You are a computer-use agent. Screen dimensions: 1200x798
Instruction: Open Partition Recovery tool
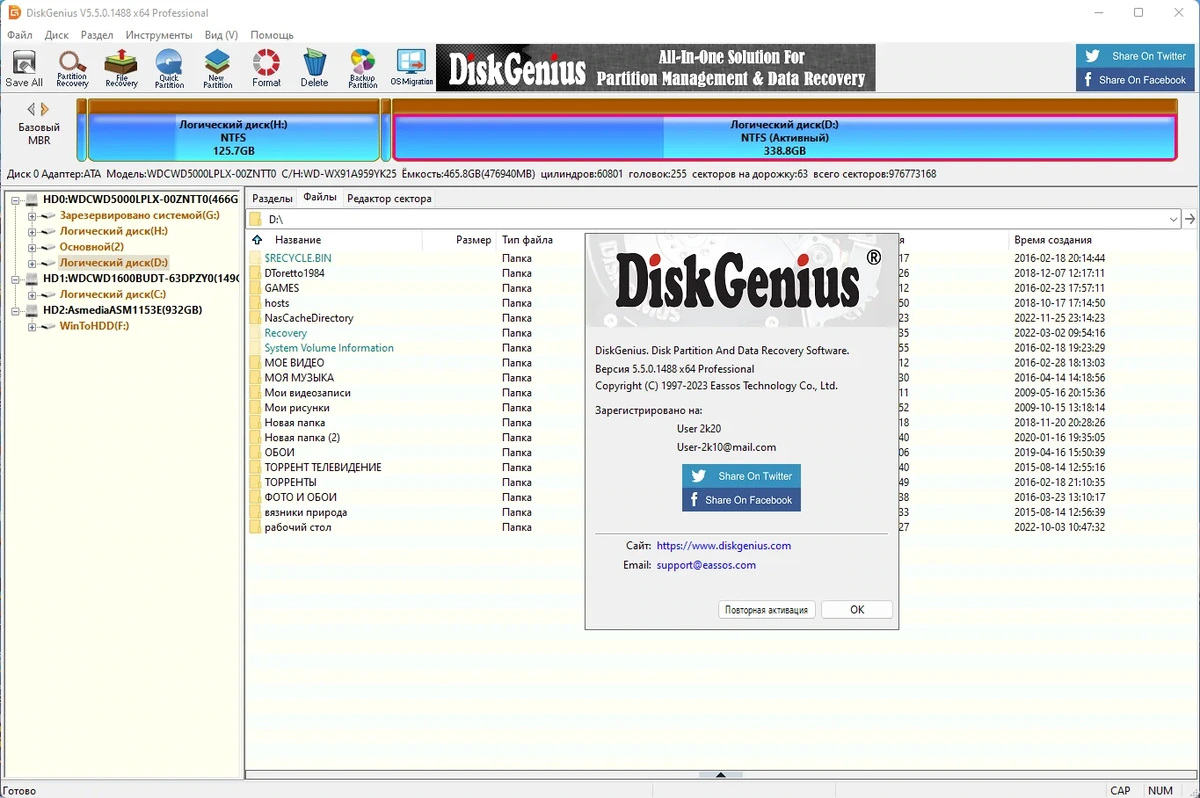72,68
